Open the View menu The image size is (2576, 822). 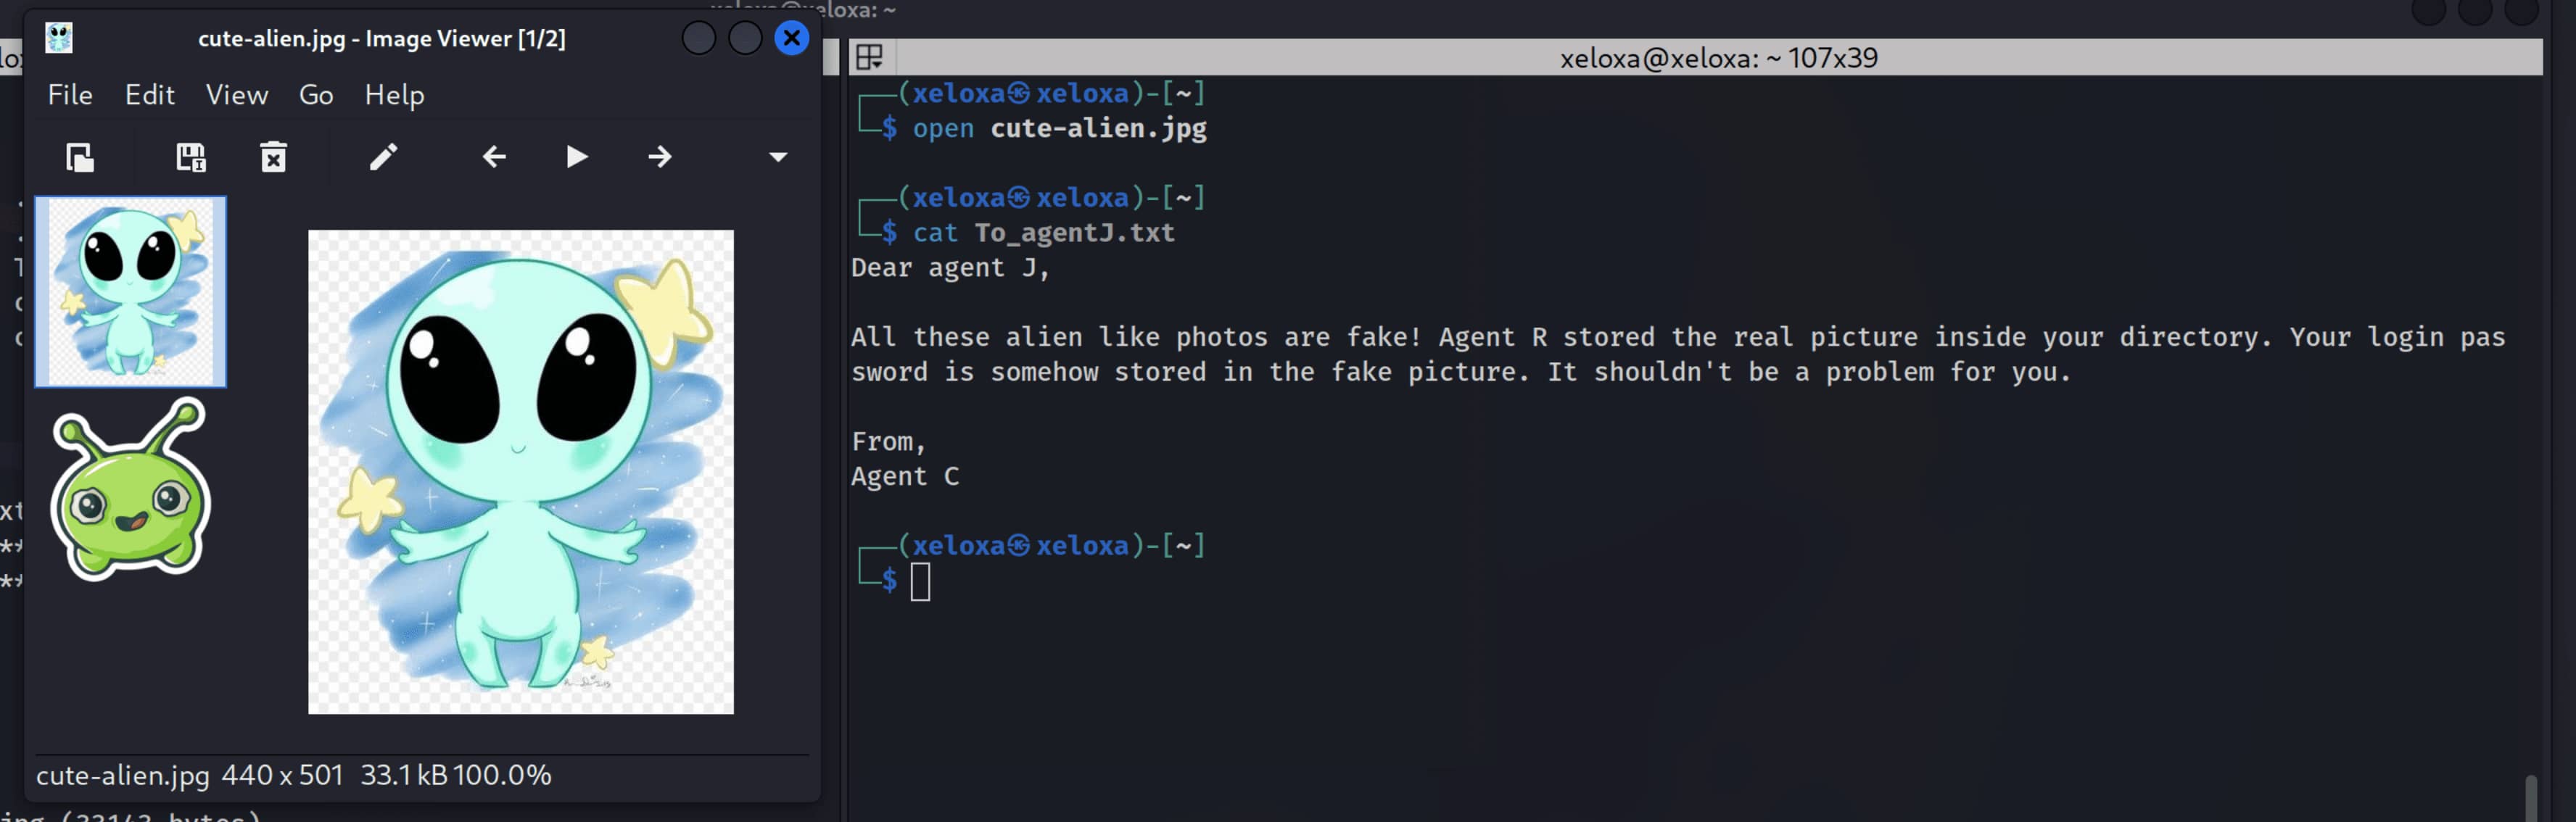237,95
